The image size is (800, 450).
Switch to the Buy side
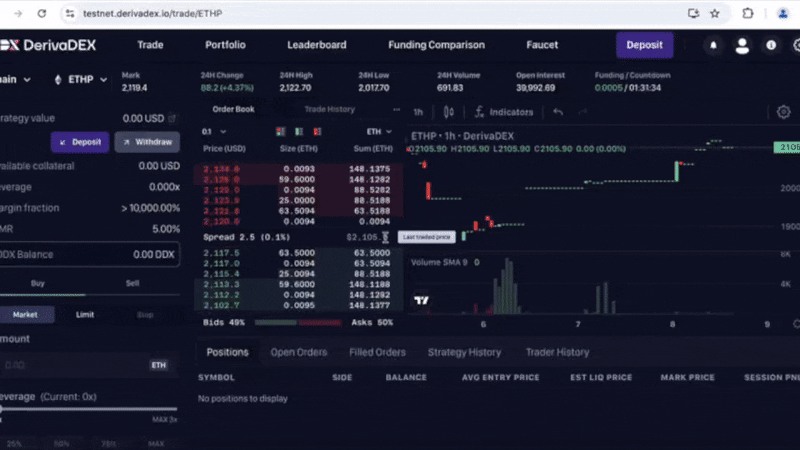38,283
